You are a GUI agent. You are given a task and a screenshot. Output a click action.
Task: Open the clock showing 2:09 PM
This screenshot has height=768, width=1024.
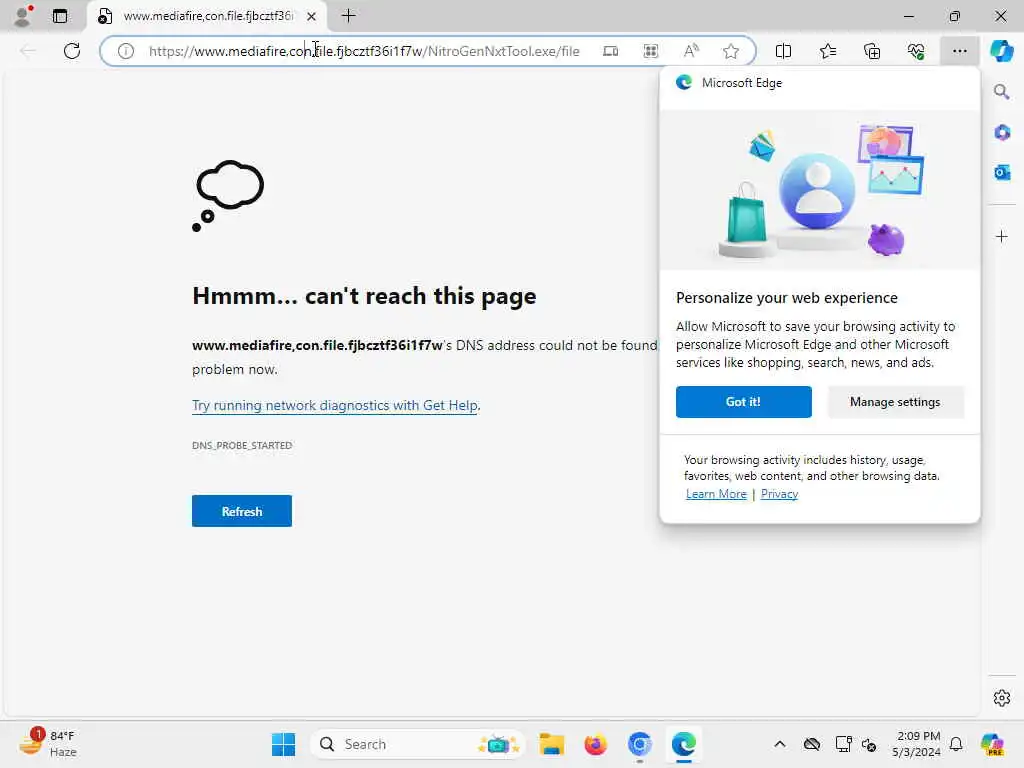click(x=916, y=744)
